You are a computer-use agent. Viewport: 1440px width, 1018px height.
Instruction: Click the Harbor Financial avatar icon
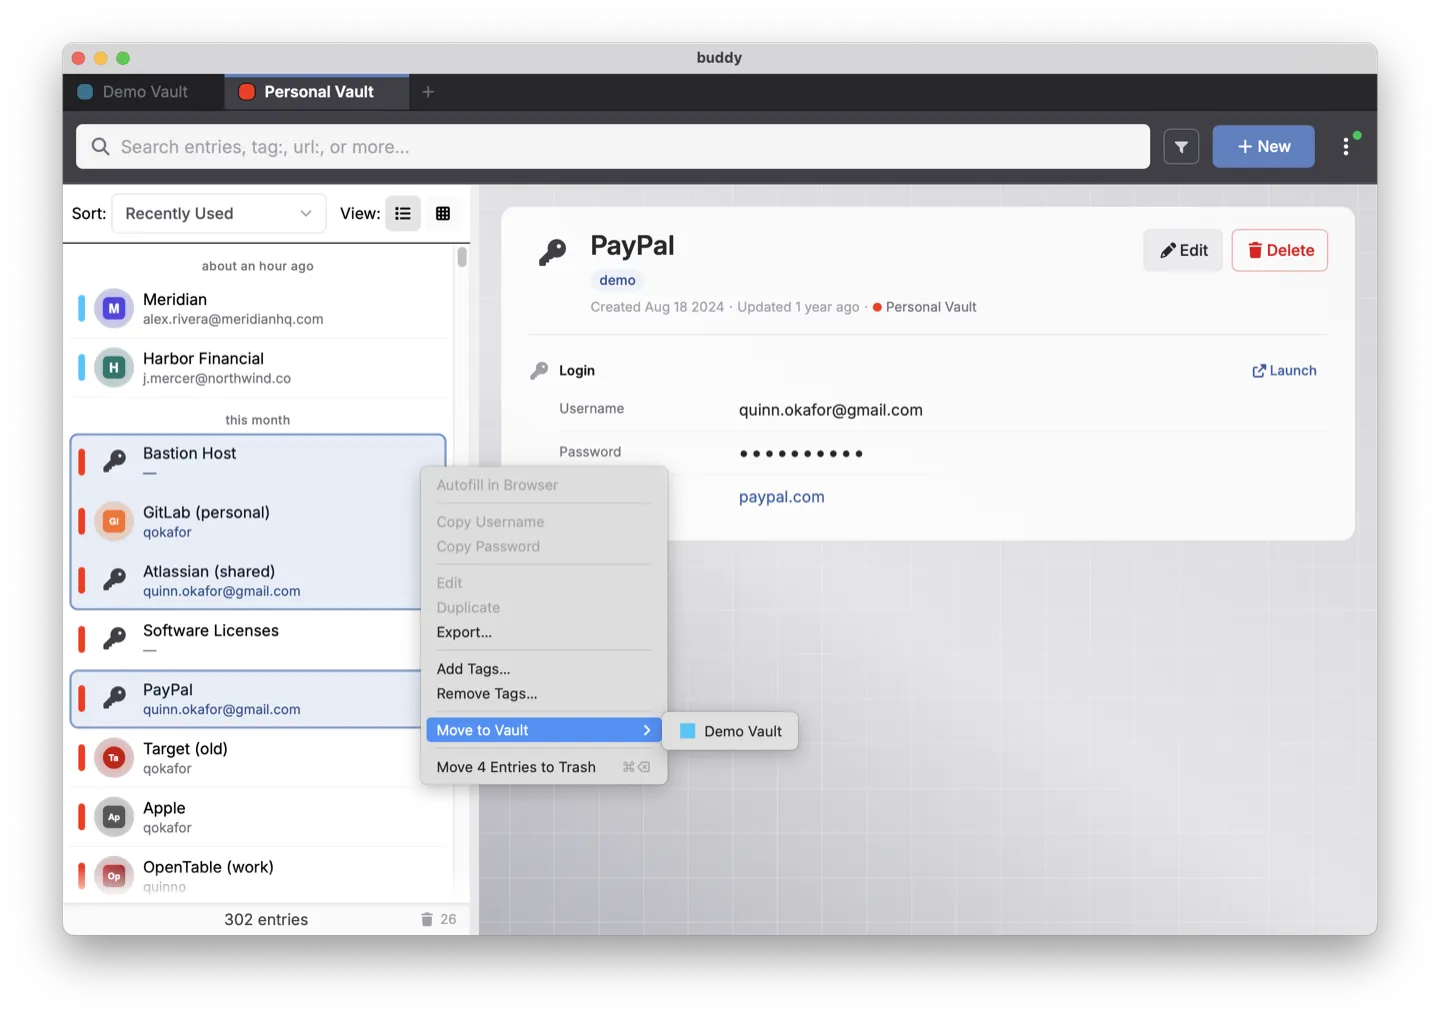(114, 368)
